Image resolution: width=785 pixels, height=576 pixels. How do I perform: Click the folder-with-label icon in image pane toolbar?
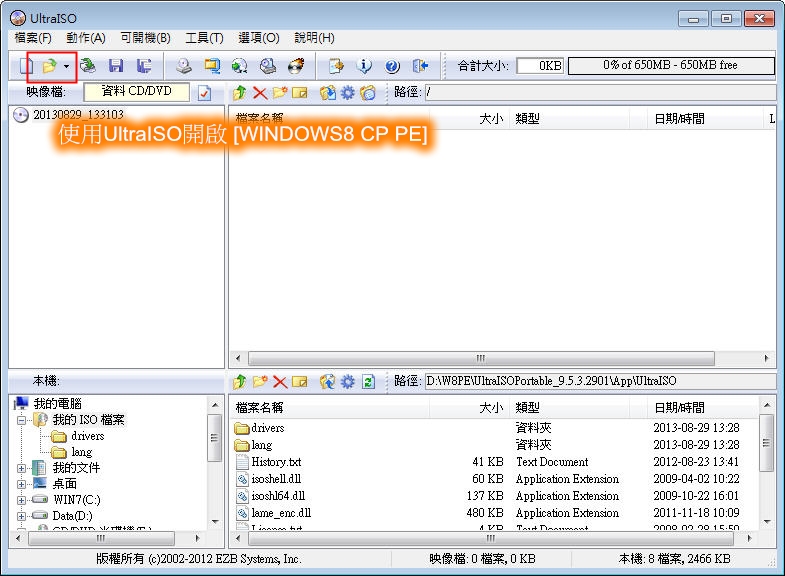click(x=368, y=93)
